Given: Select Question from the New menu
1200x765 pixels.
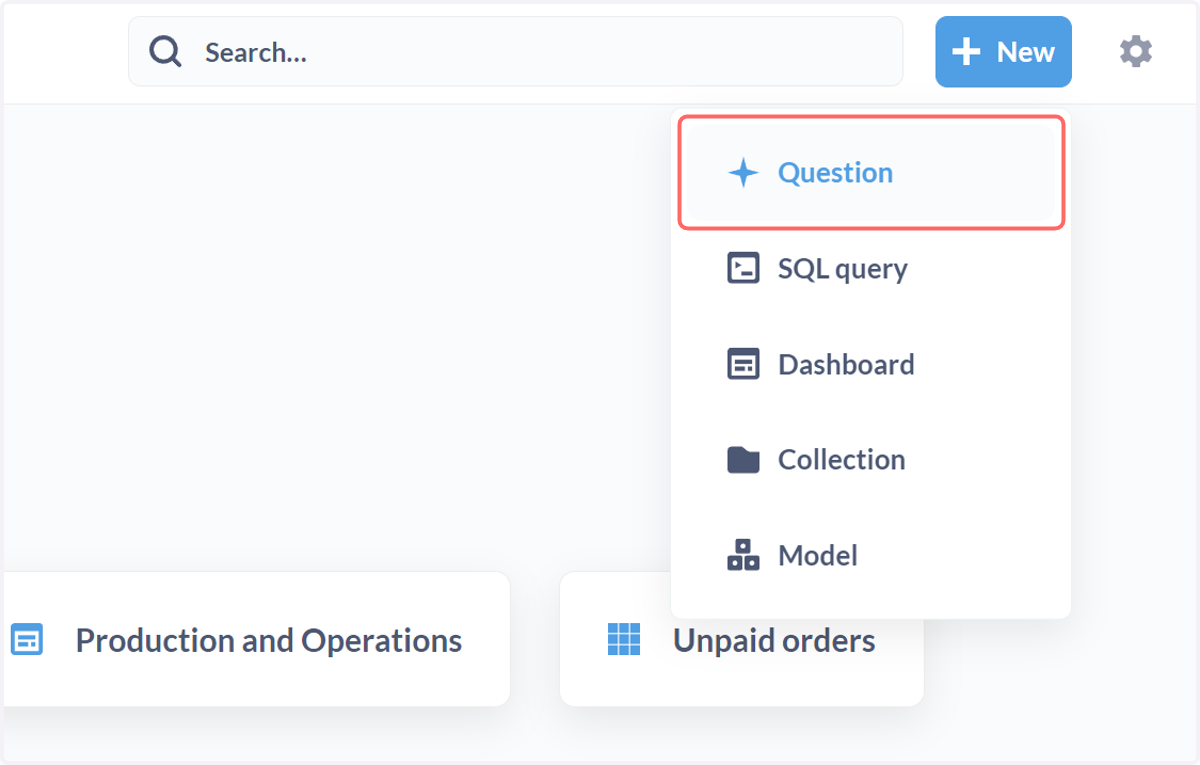Looking at the screenshot, I should [872, 173].
